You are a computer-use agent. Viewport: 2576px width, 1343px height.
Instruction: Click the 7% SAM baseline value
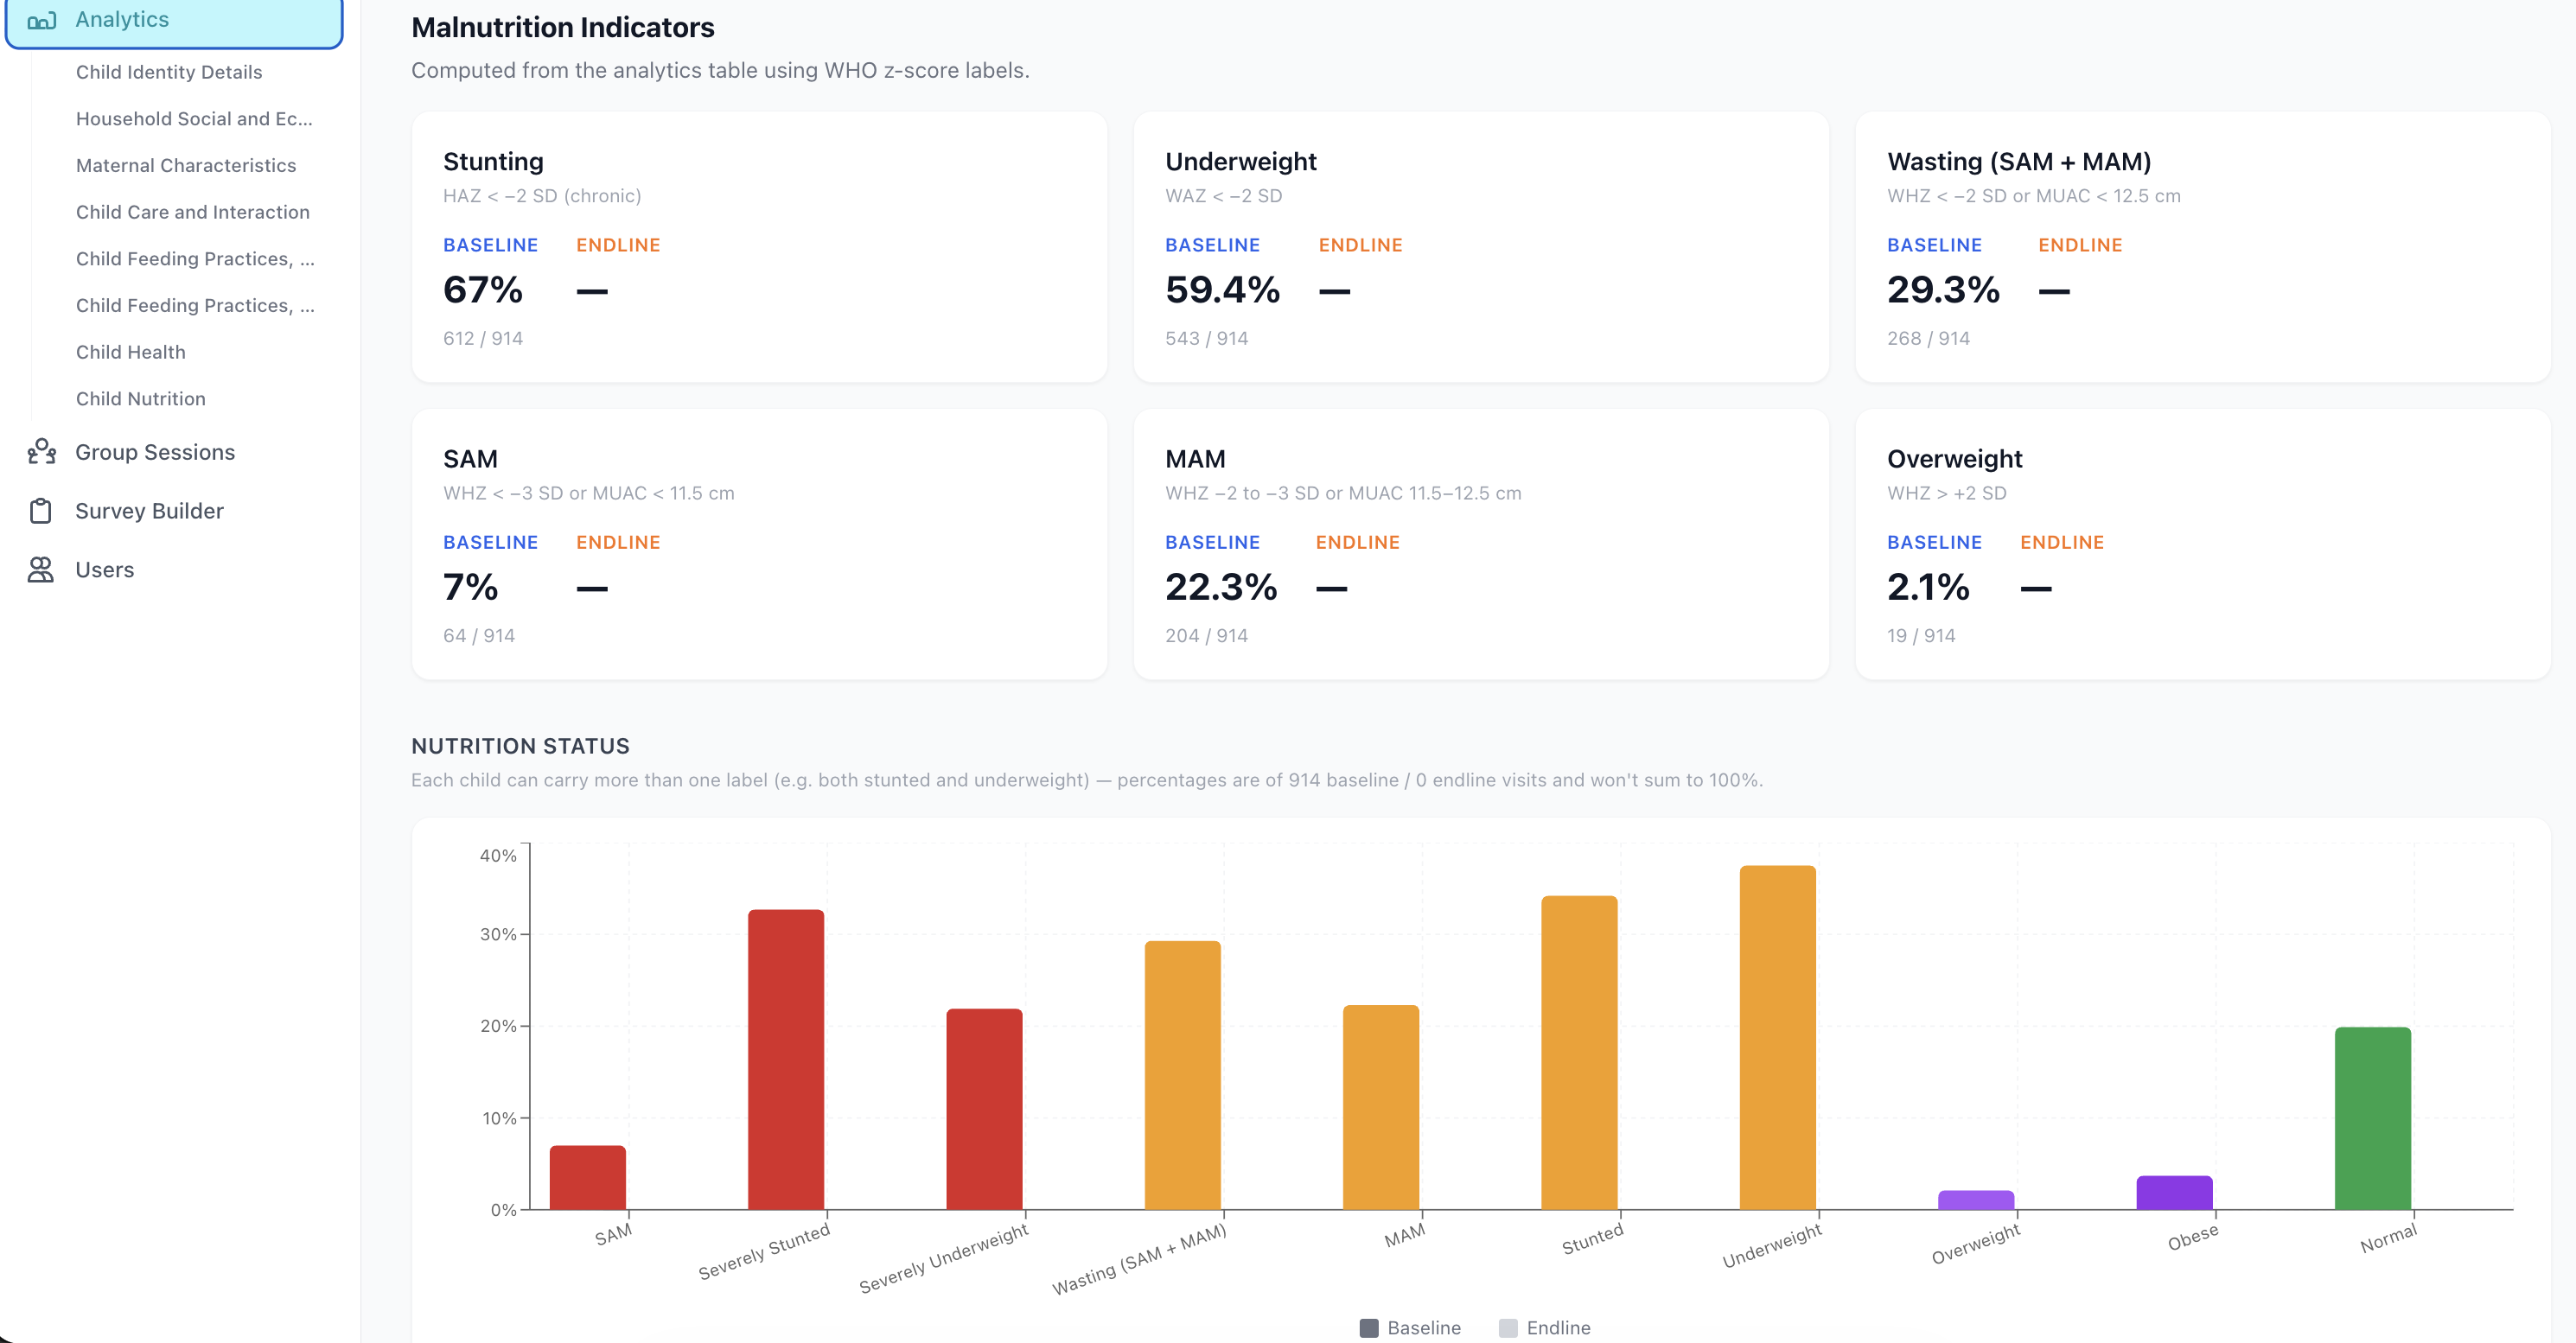coord(470,587)
